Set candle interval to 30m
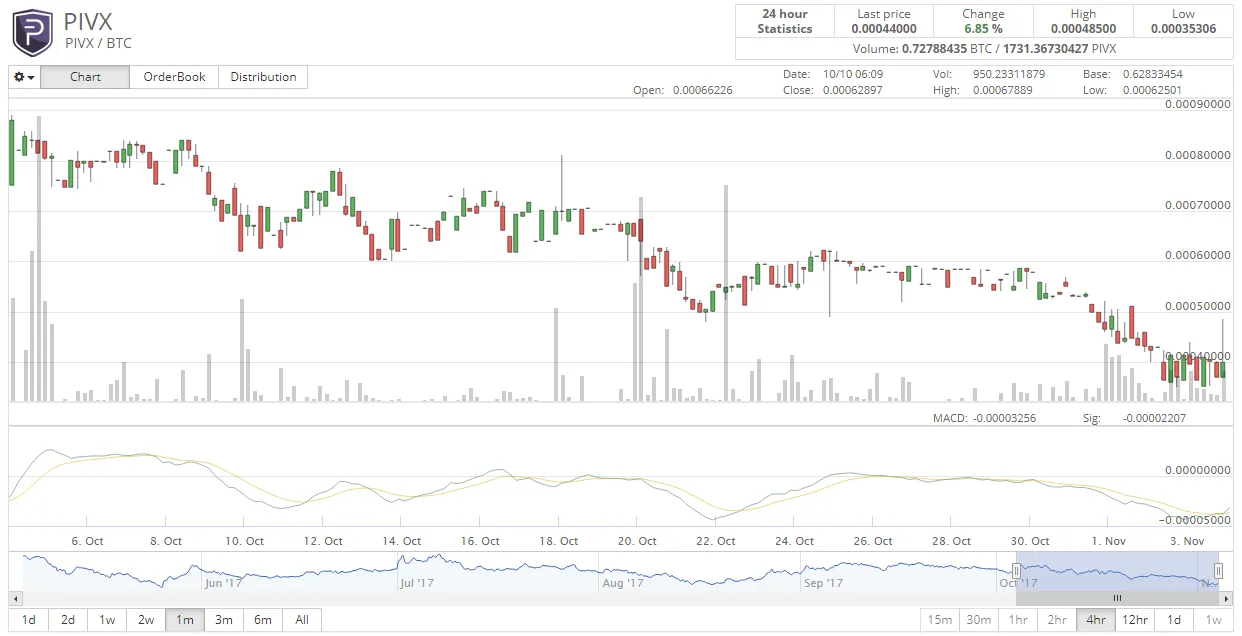 pyautogui.click(x=979, y=620)
